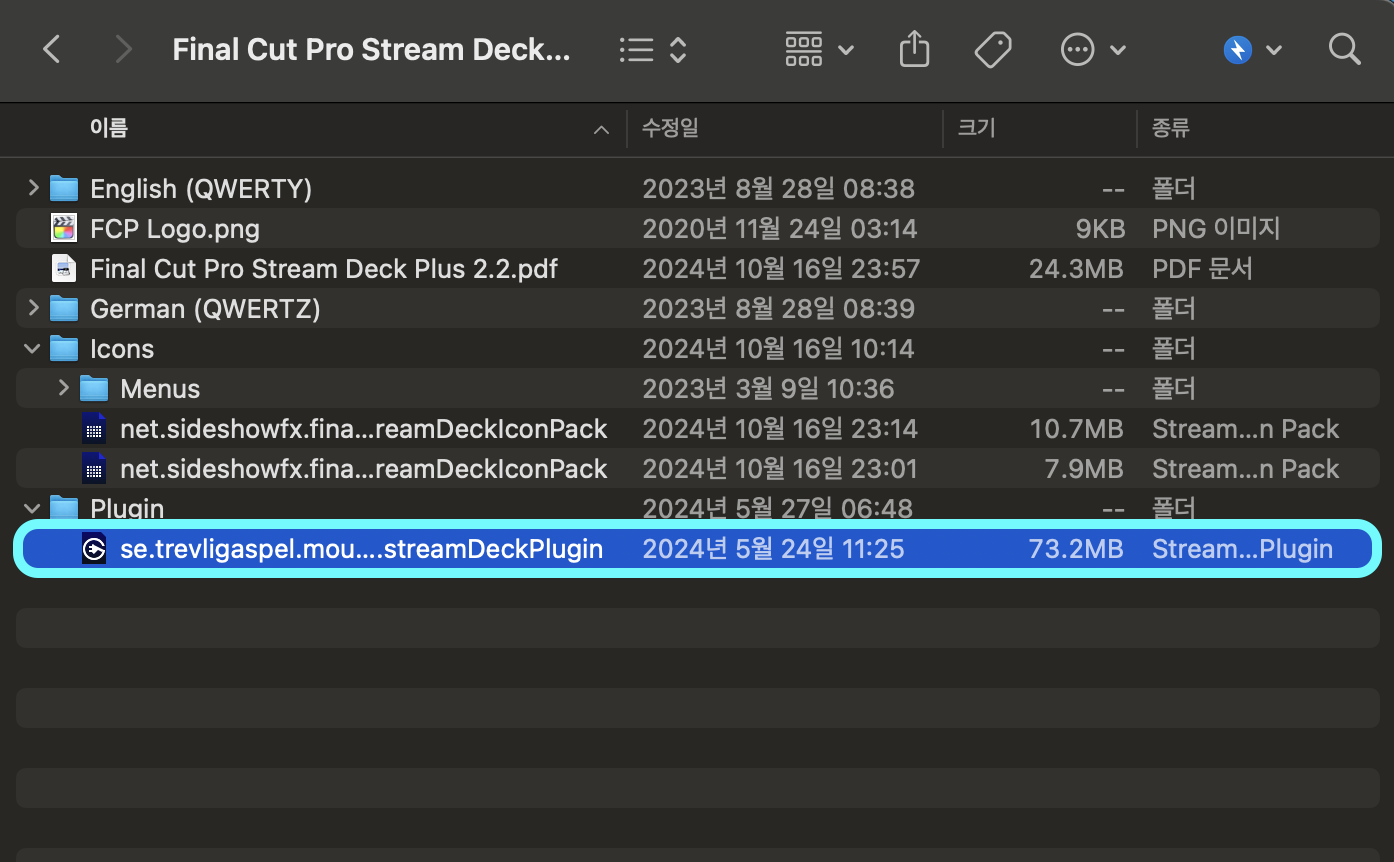Sort by the 이름 column header
The image size is (1394, 862).
click(109, 128)
